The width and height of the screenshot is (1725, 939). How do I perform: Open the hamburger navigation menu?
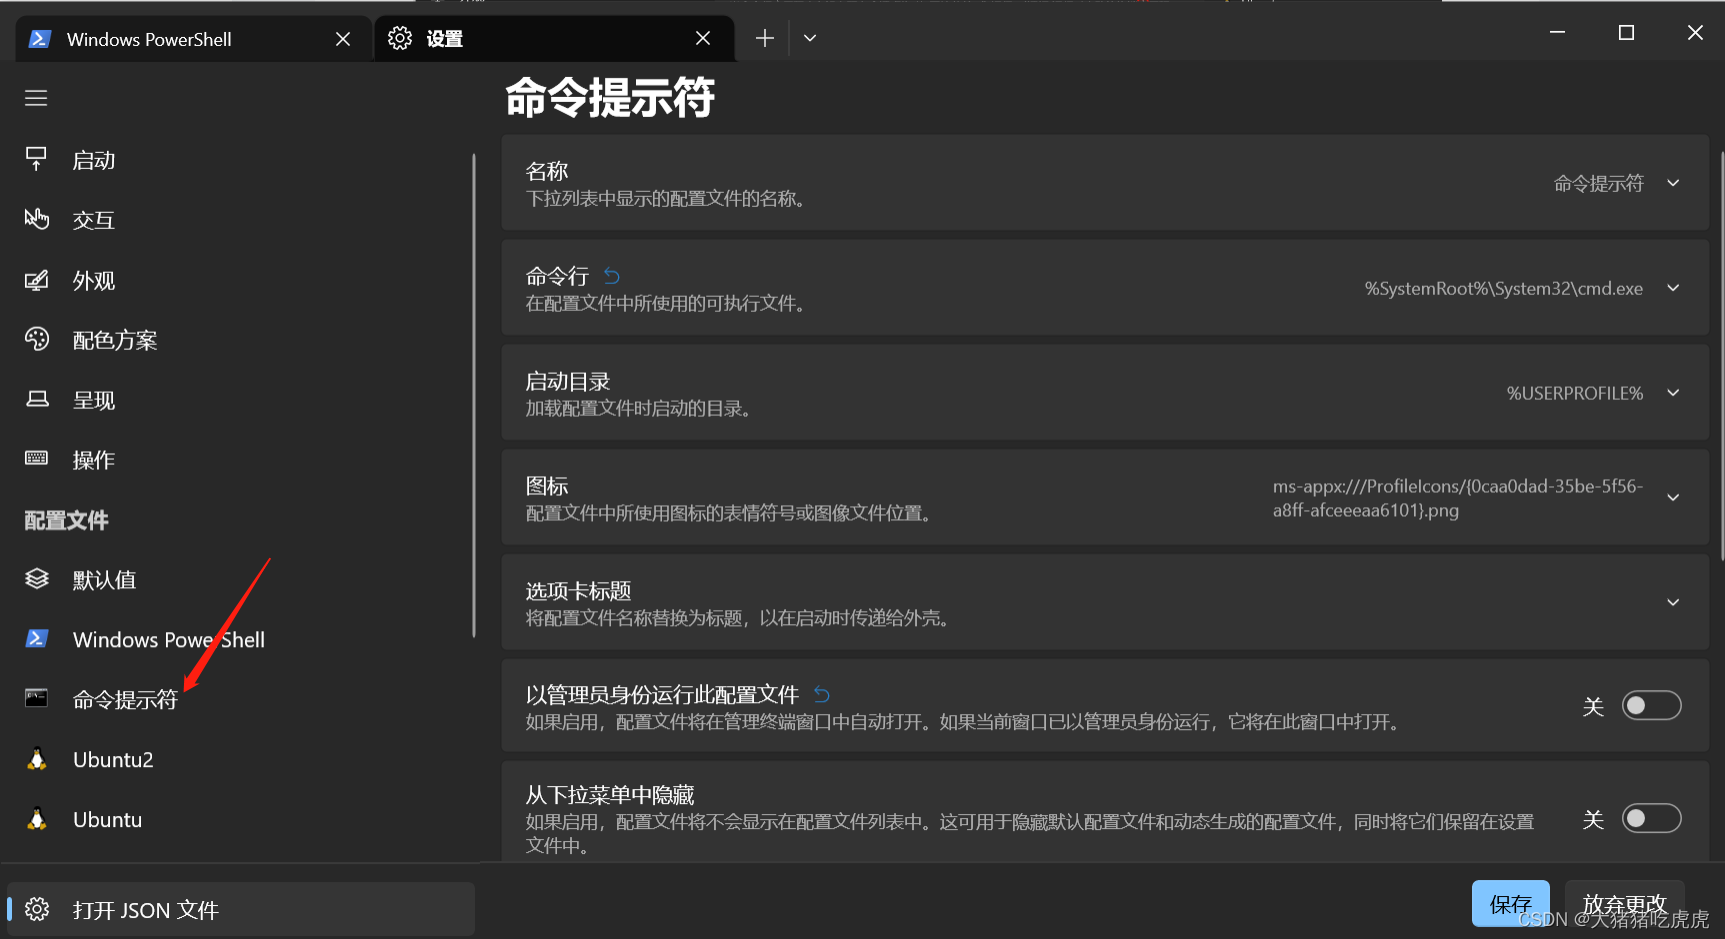pos(36,98)
